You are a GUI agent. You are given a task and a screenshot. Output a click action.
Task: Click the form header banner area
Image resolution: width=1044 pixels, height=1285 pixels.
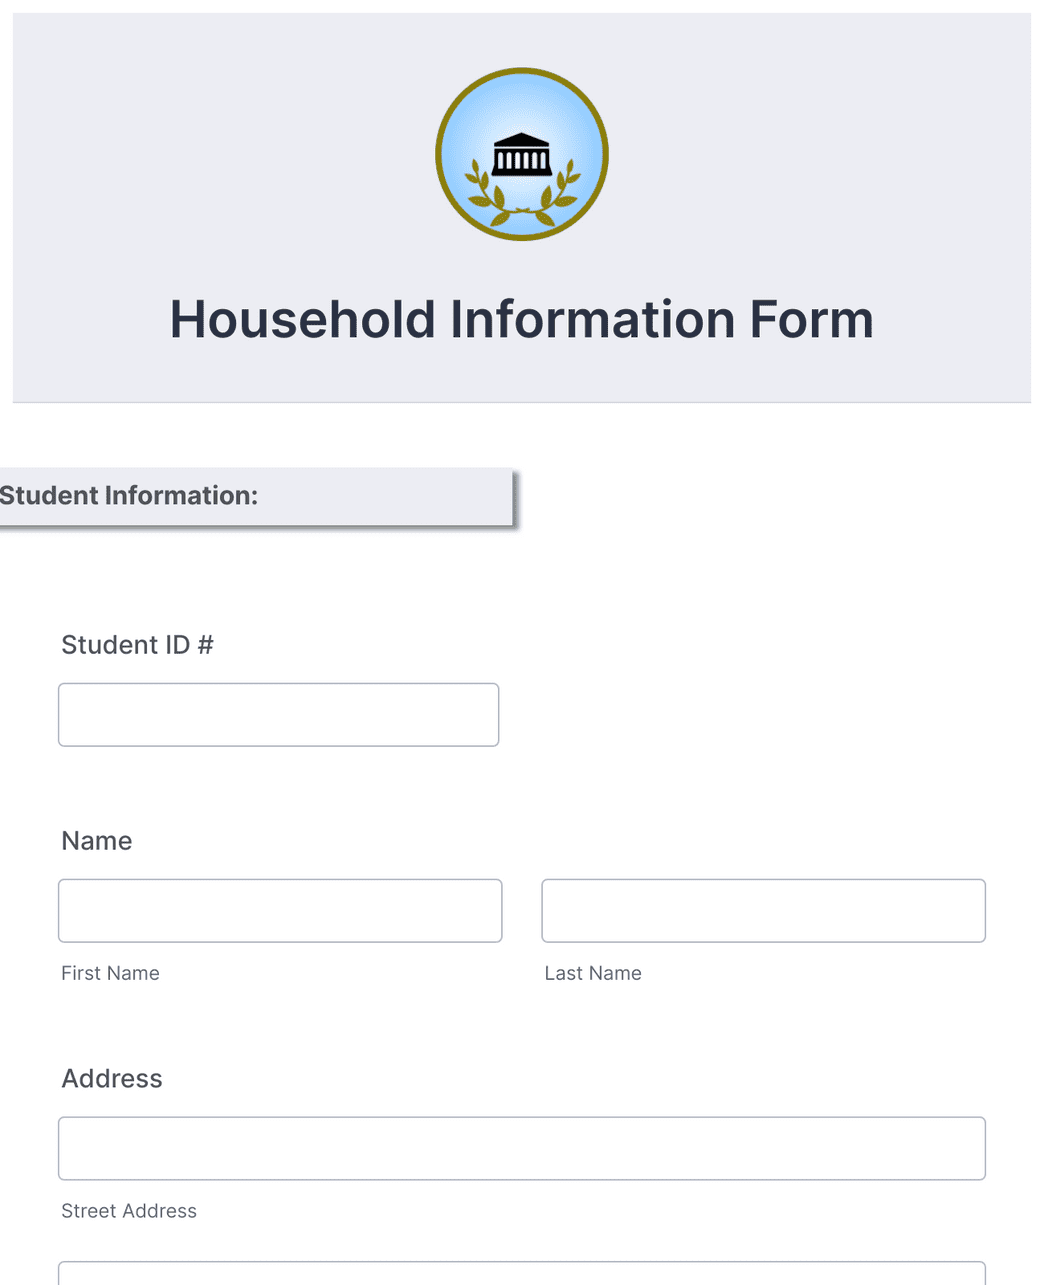tap(521, 200)
